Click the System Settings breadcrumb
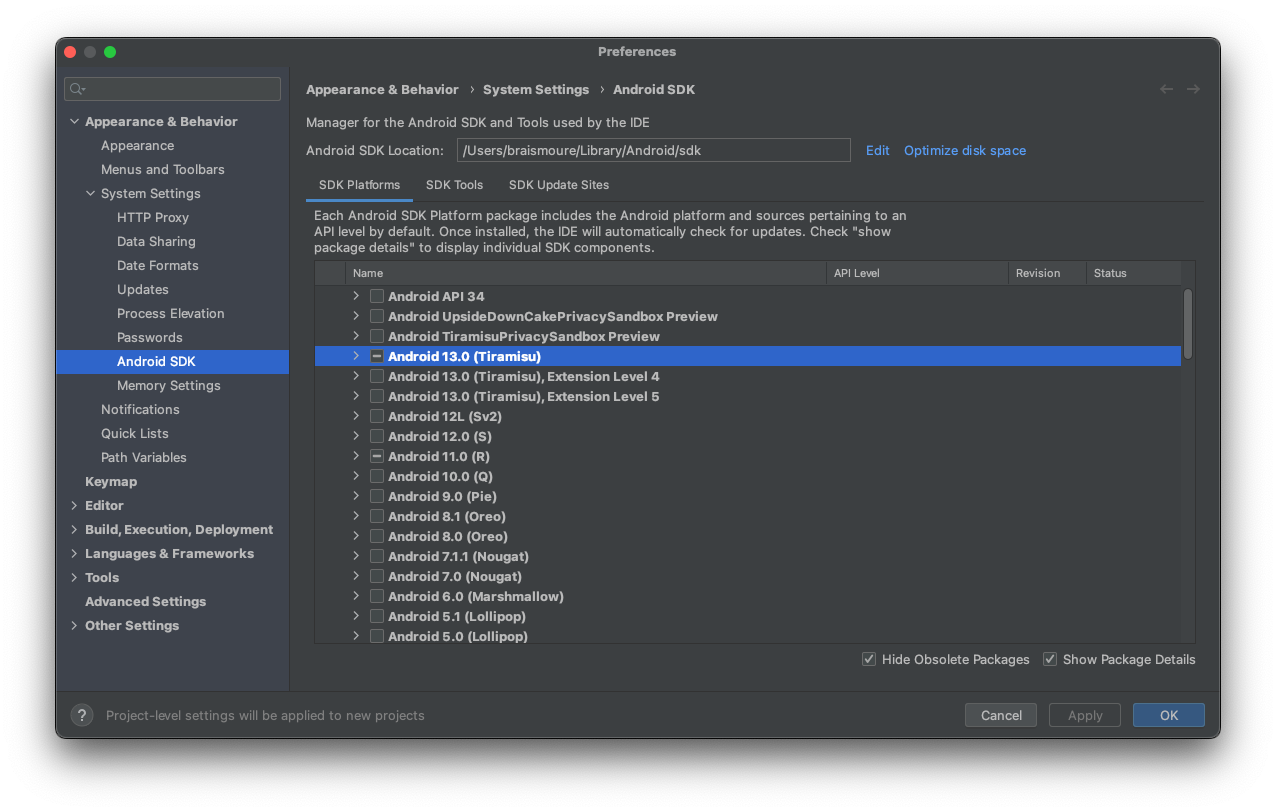 tap(536, 89)
